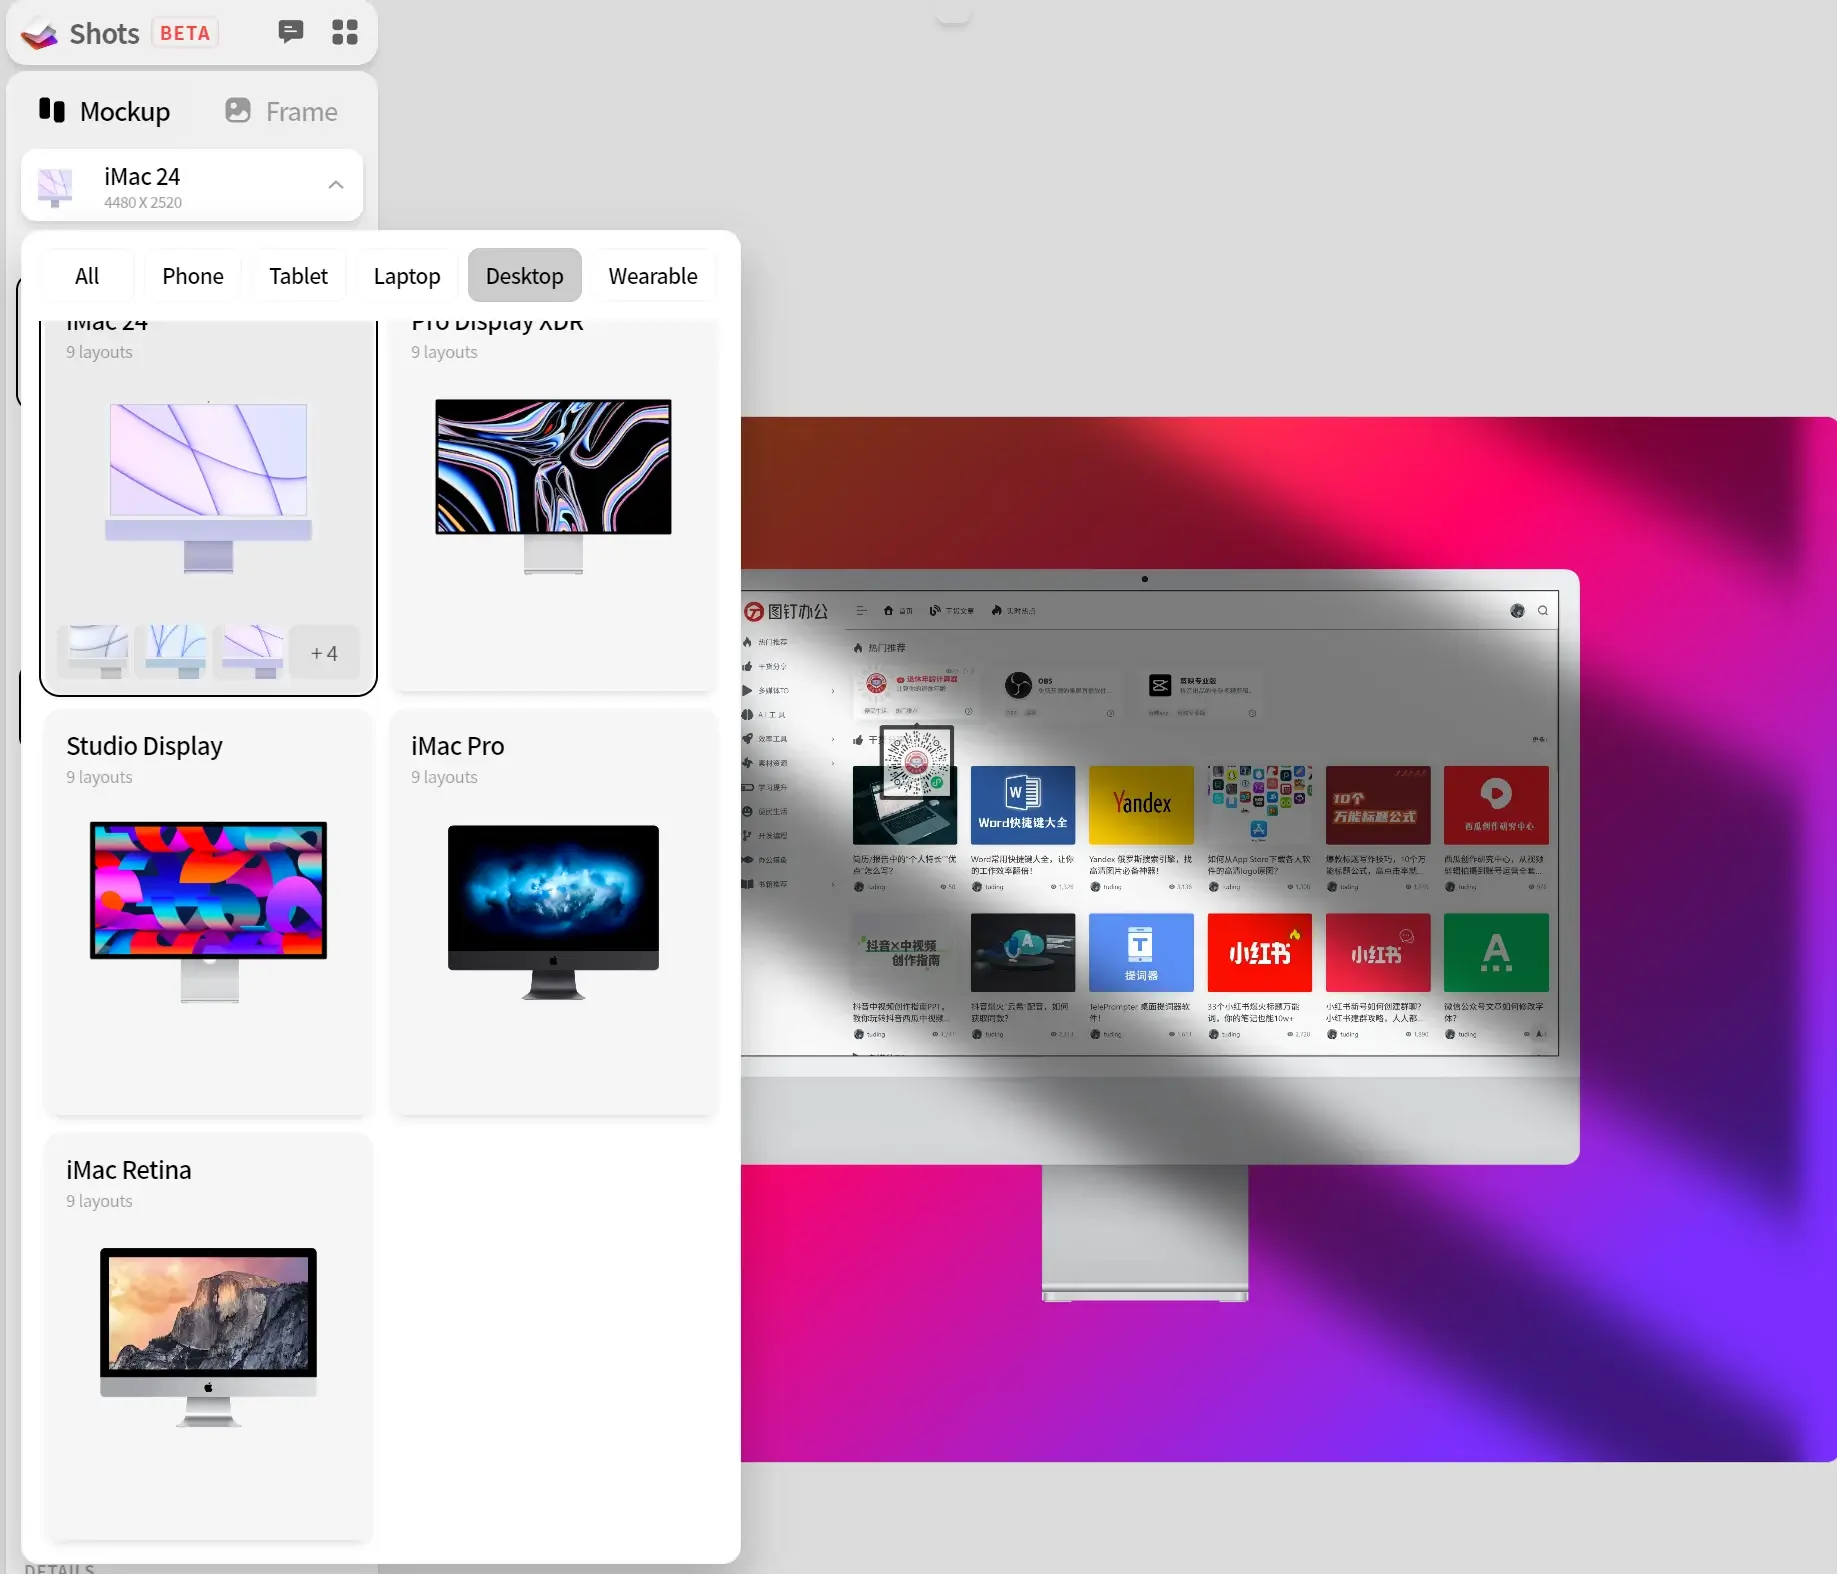Click the Mockup tab's device icon
This screenshot has height=1574, width=1837.
[x=52, y=110]
